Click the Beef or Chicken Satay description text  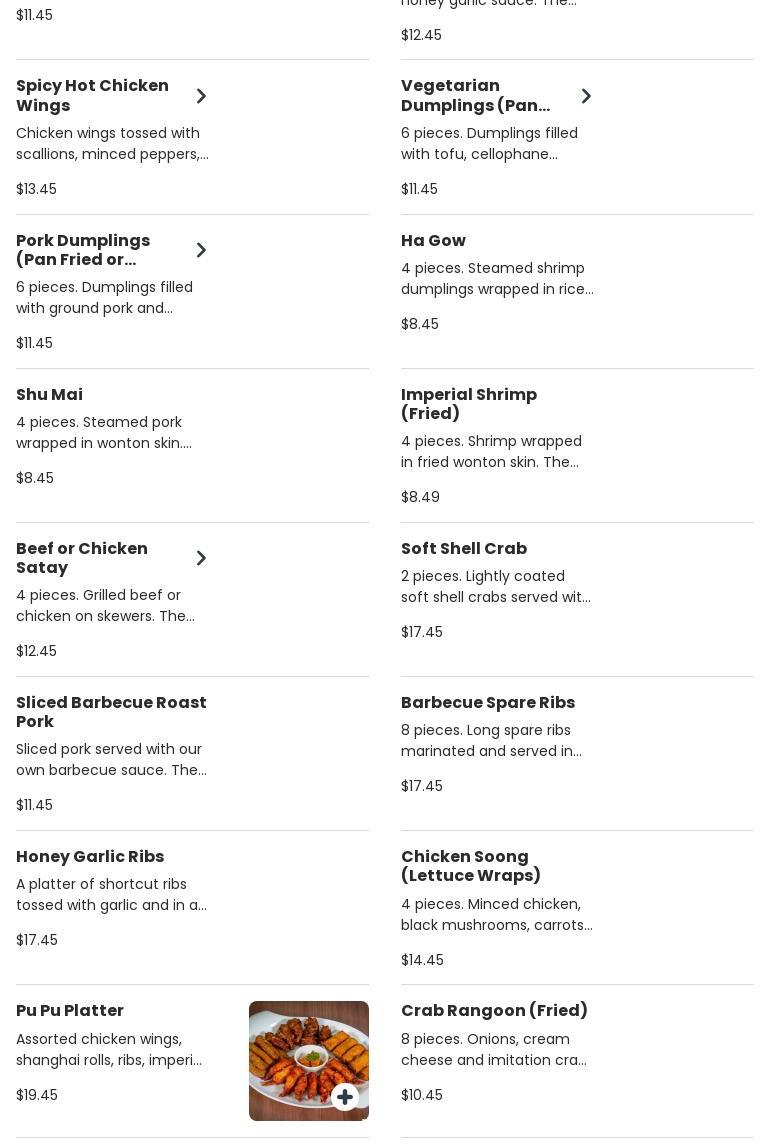[x=105, y=606]
